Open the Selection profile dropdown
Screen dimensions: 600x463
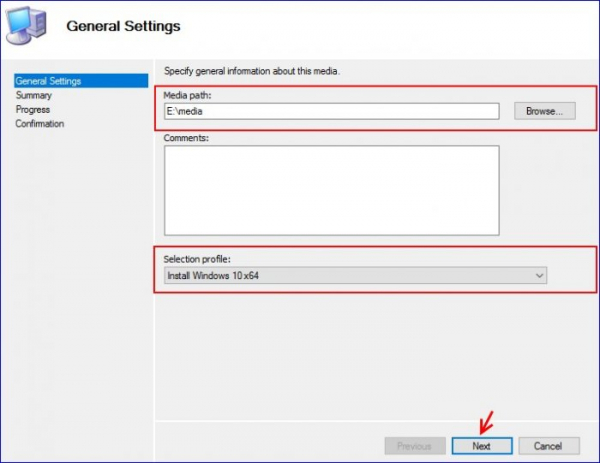355,276
